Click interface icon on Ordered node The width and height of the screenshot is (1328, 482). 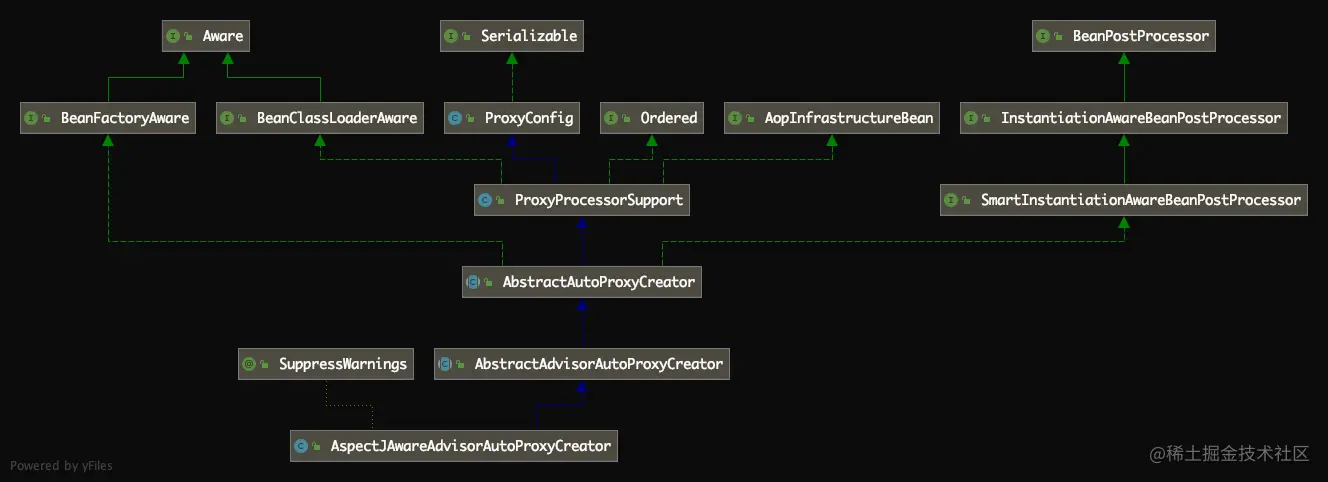coord(612,118)
